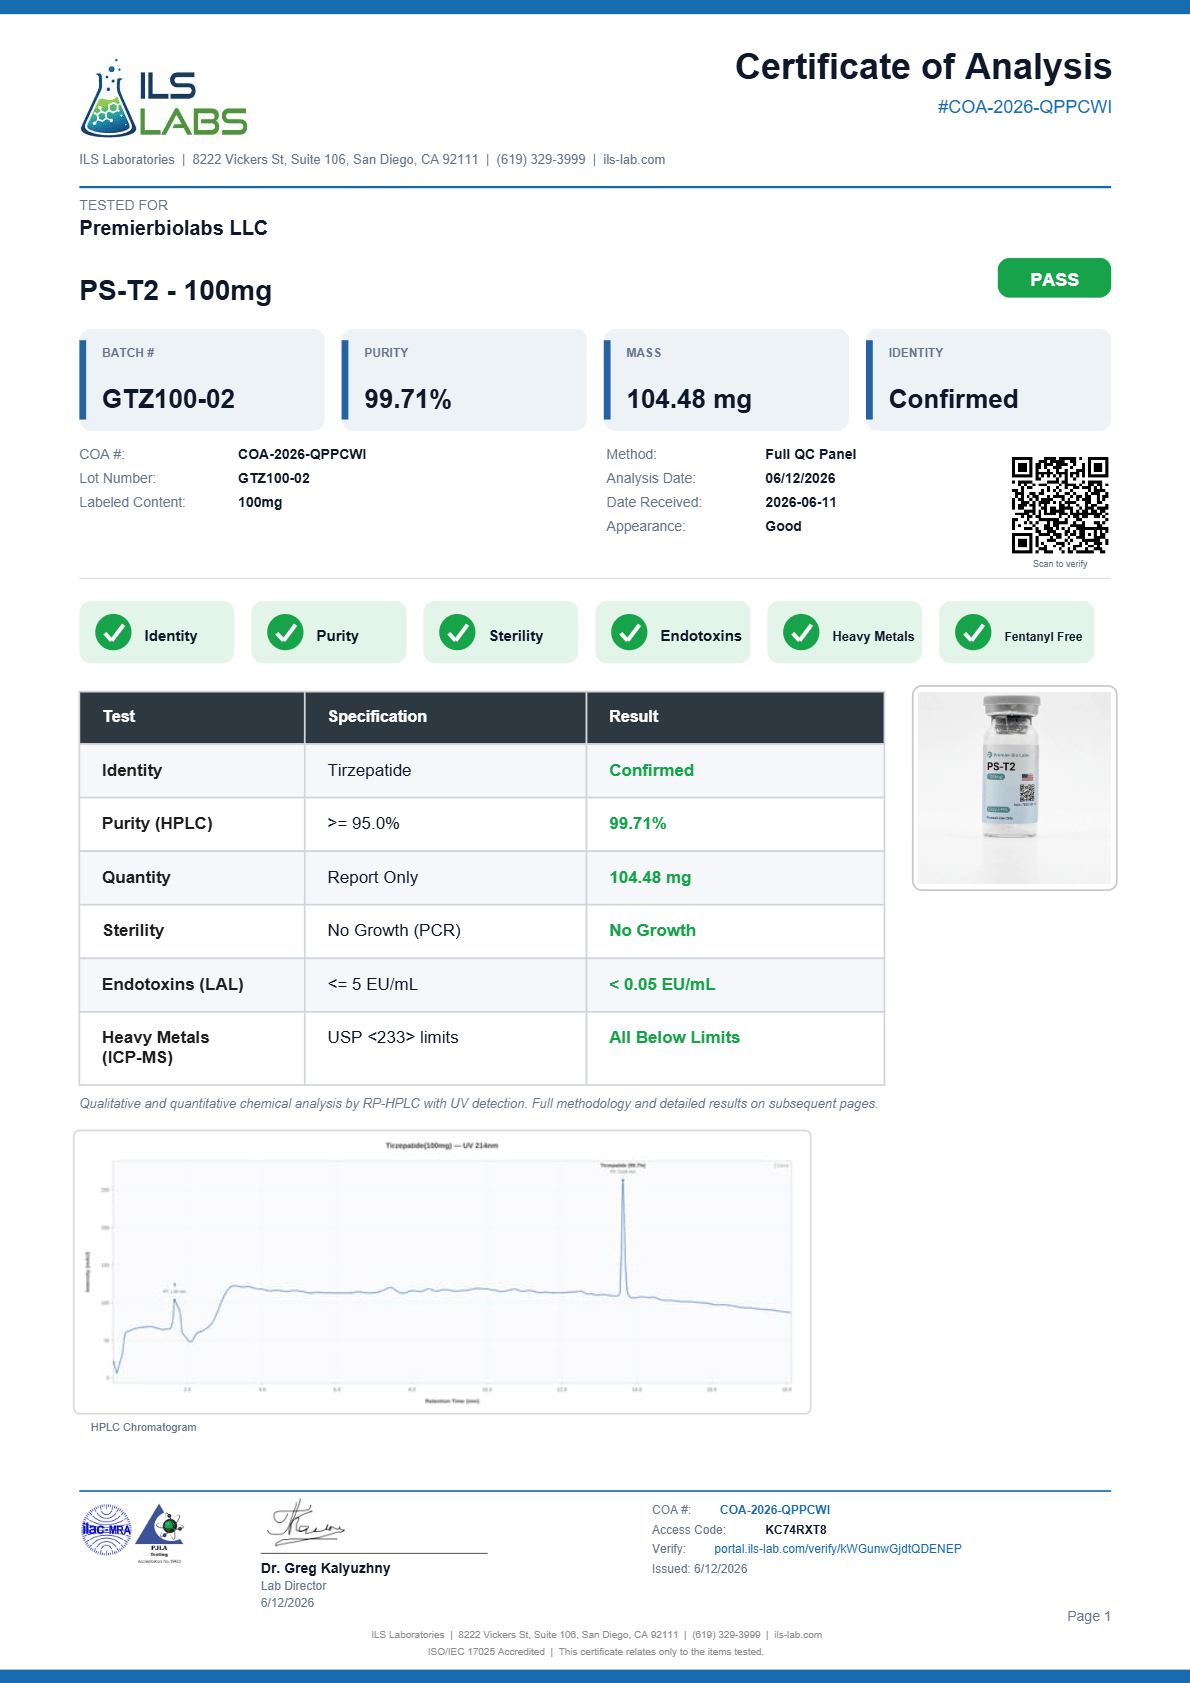Click the lab director's signature
The image size is (1190, 1683).
click(305, 1524)
